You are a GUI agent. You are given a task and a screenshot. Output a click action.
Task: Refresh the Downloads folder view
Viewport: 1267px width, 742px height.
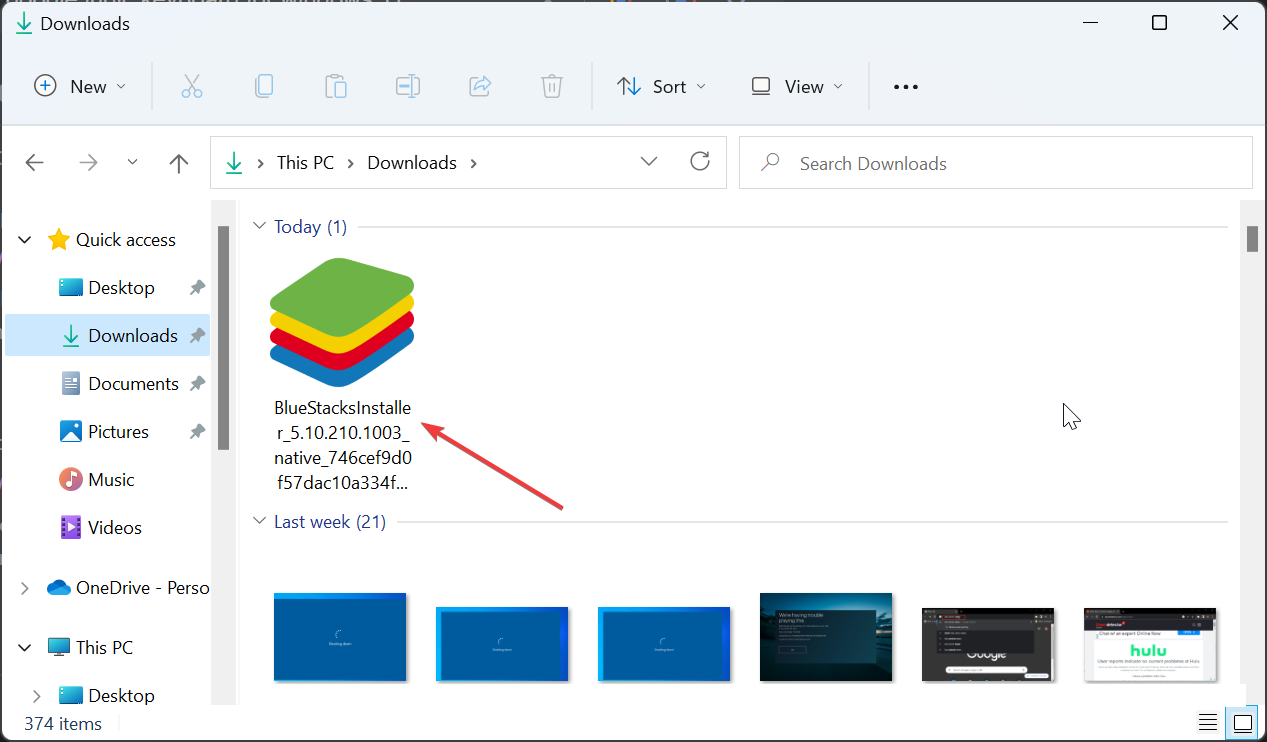[700, 161]
